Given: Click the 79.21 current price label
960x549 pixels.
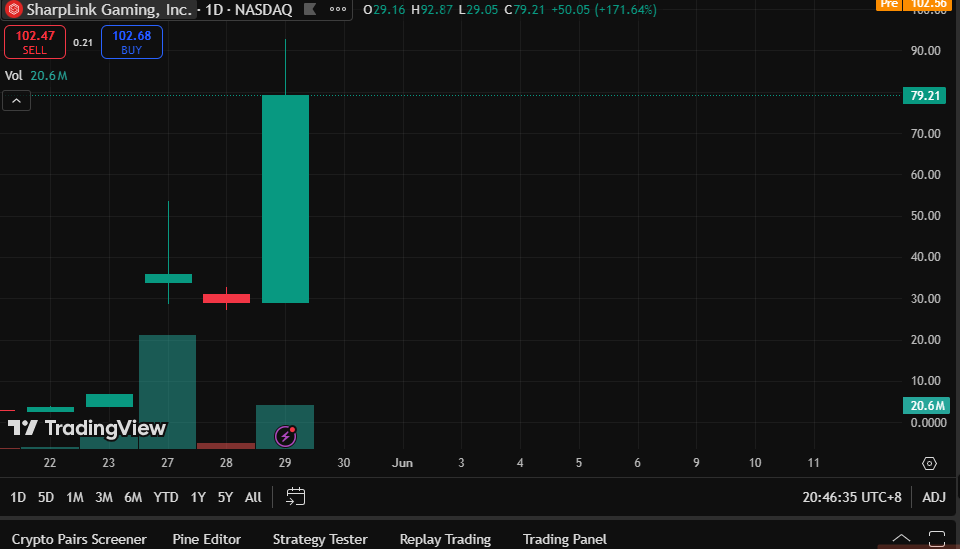Looking at the screenshot, I should point(924,95).
